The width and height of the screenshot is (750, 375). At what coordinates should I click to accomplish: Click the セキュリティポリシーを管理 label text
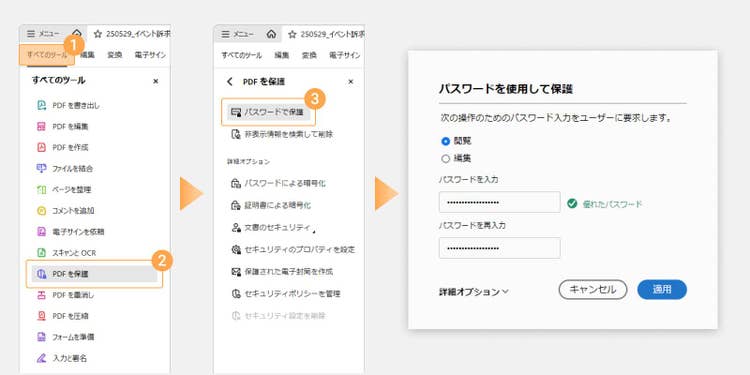coord(292,294)
